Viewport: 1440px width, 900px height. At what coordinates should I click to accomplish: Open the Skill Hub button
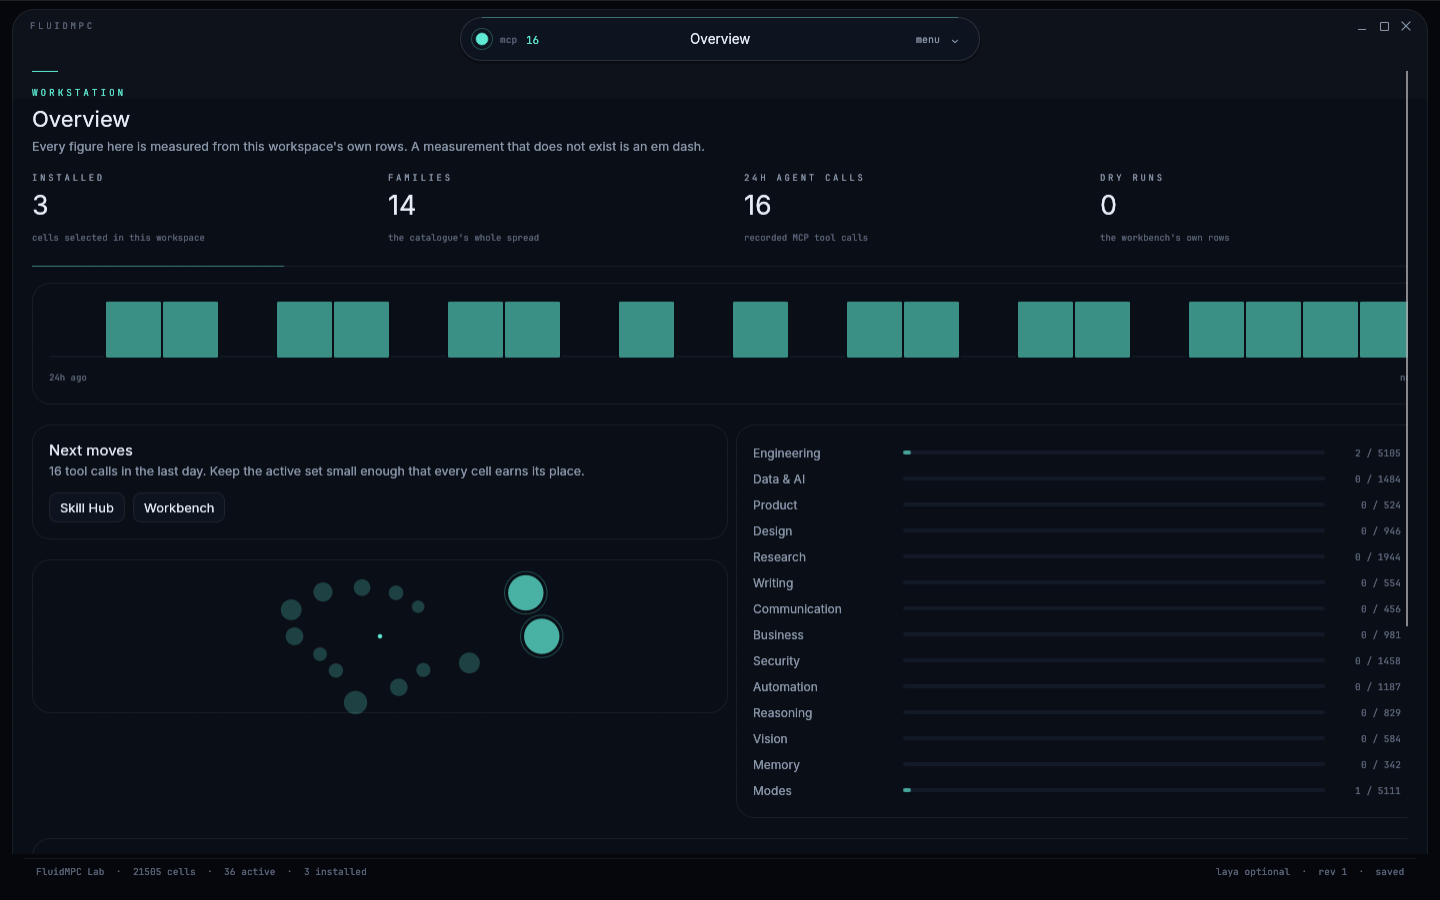(87, 508)
